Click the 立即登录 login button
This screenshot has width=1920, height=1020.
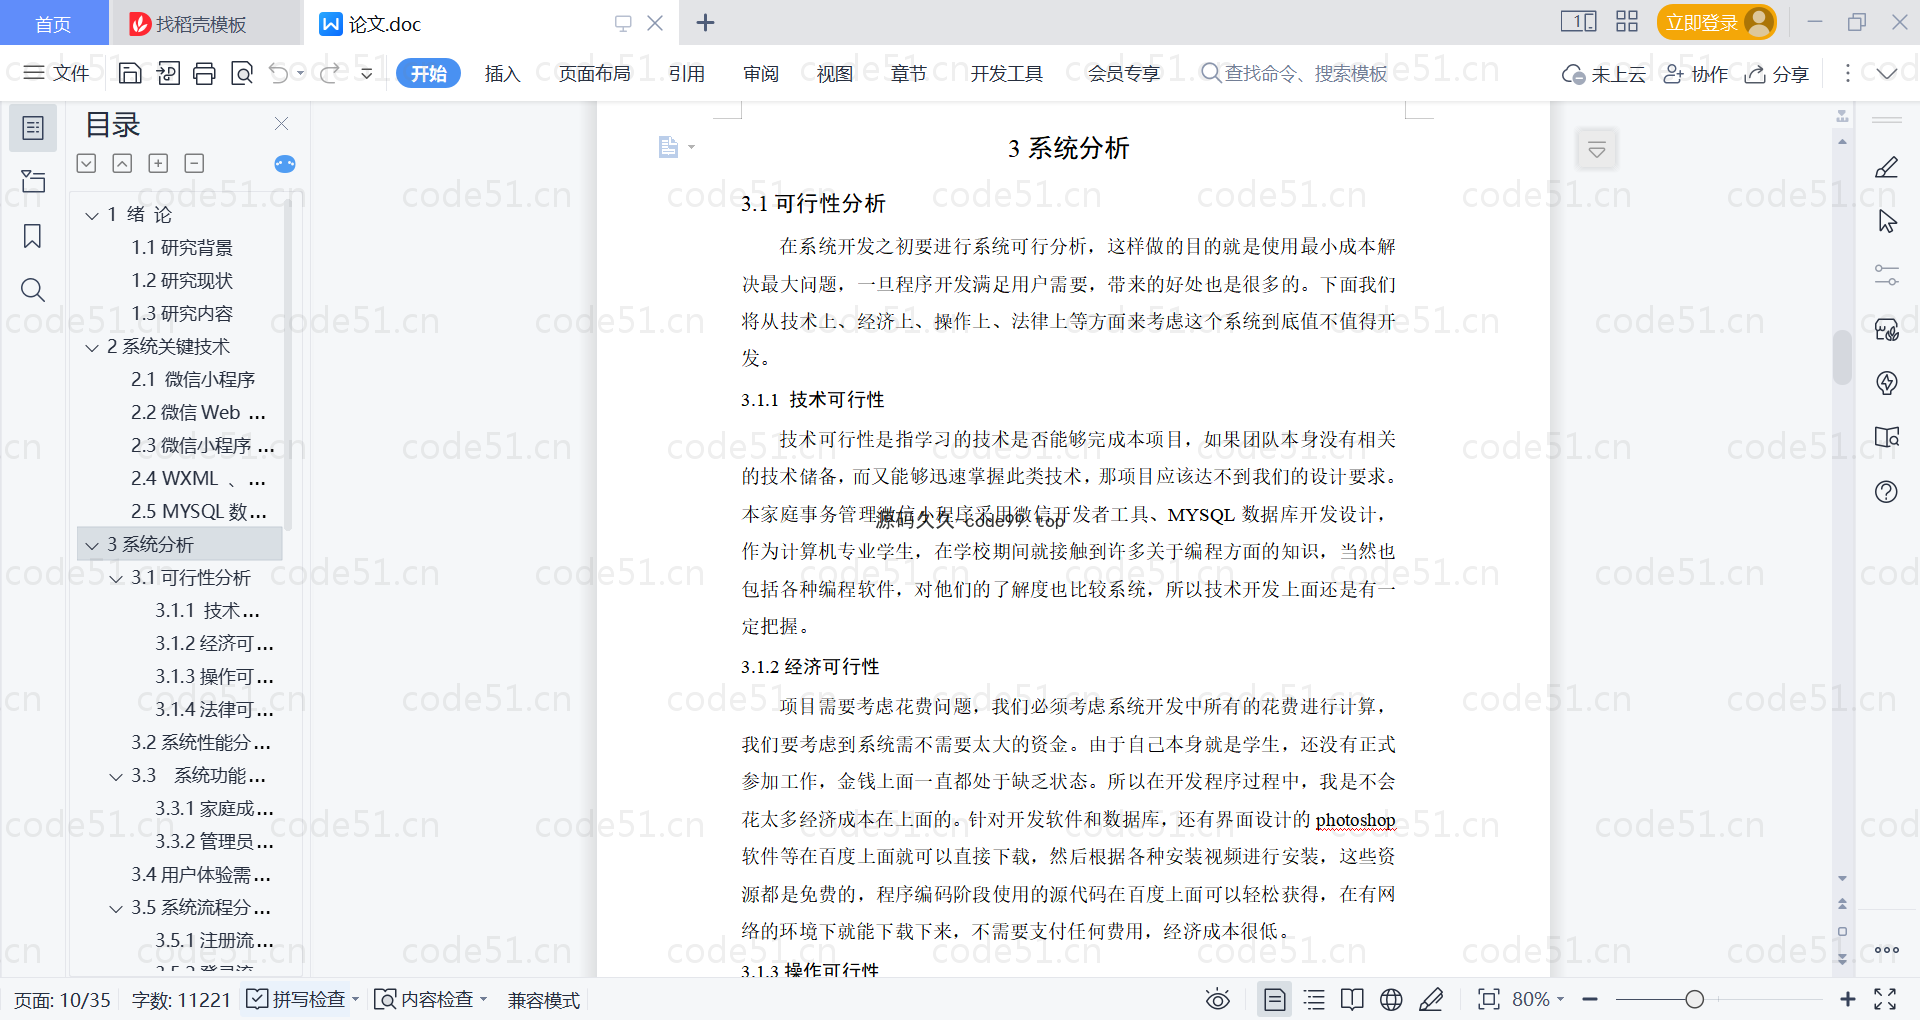click(x=1716, y=22)
